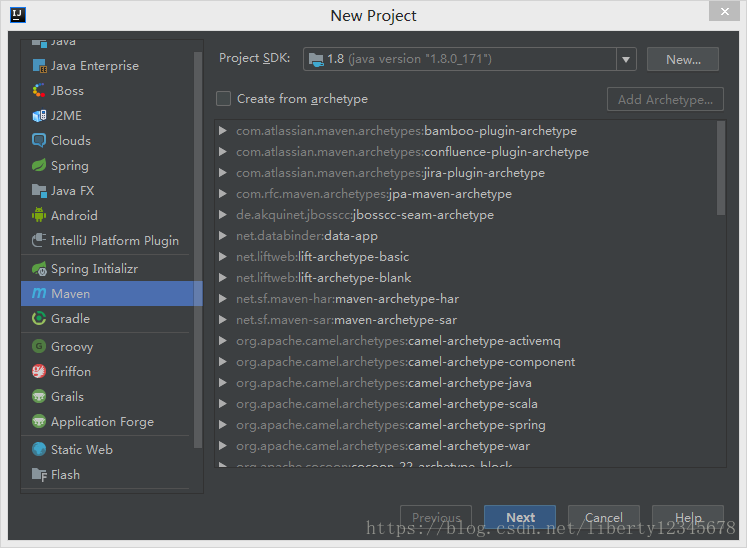Click the archetype list vertical scrollbar

point(721,168)
